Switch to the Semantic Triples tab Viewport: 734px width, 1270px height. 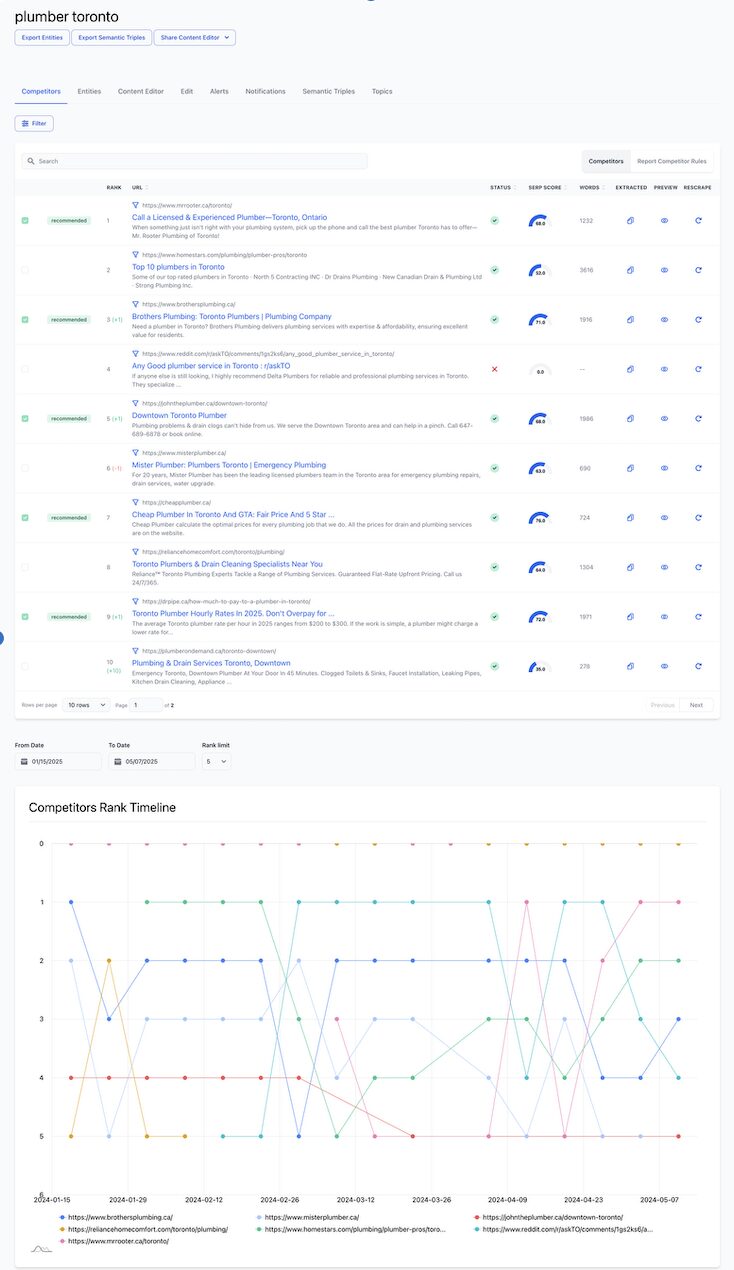click(x=329, y=90)
